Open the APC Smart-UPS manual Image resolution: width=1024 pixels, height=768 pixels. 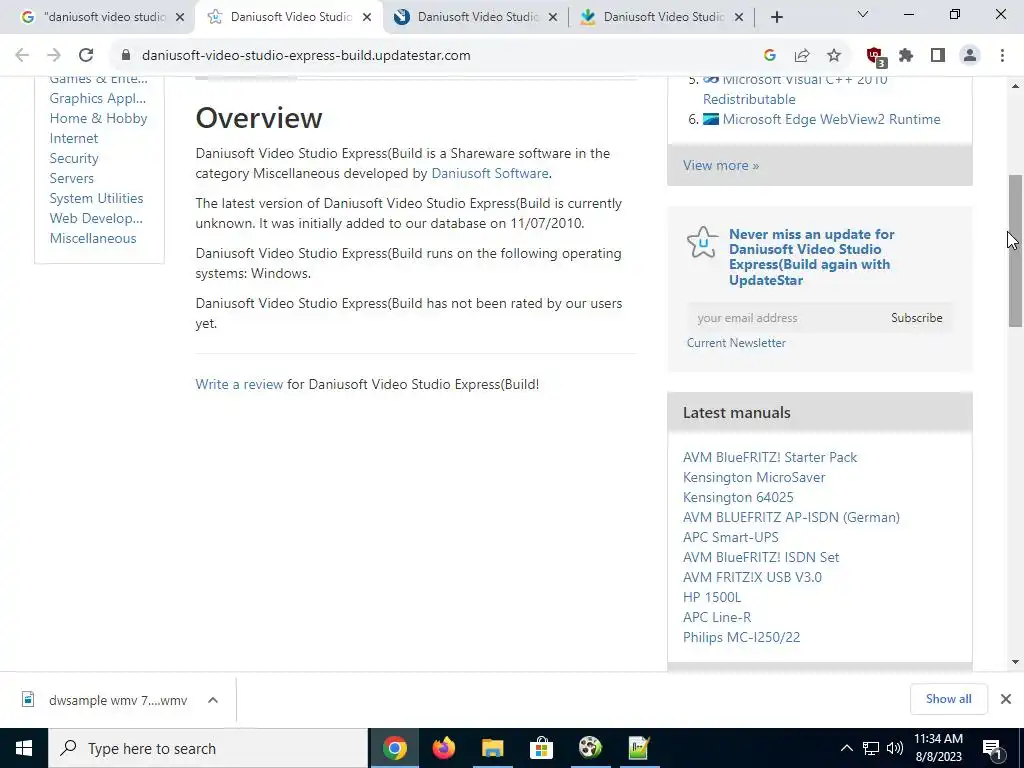(x=731, y=537)
